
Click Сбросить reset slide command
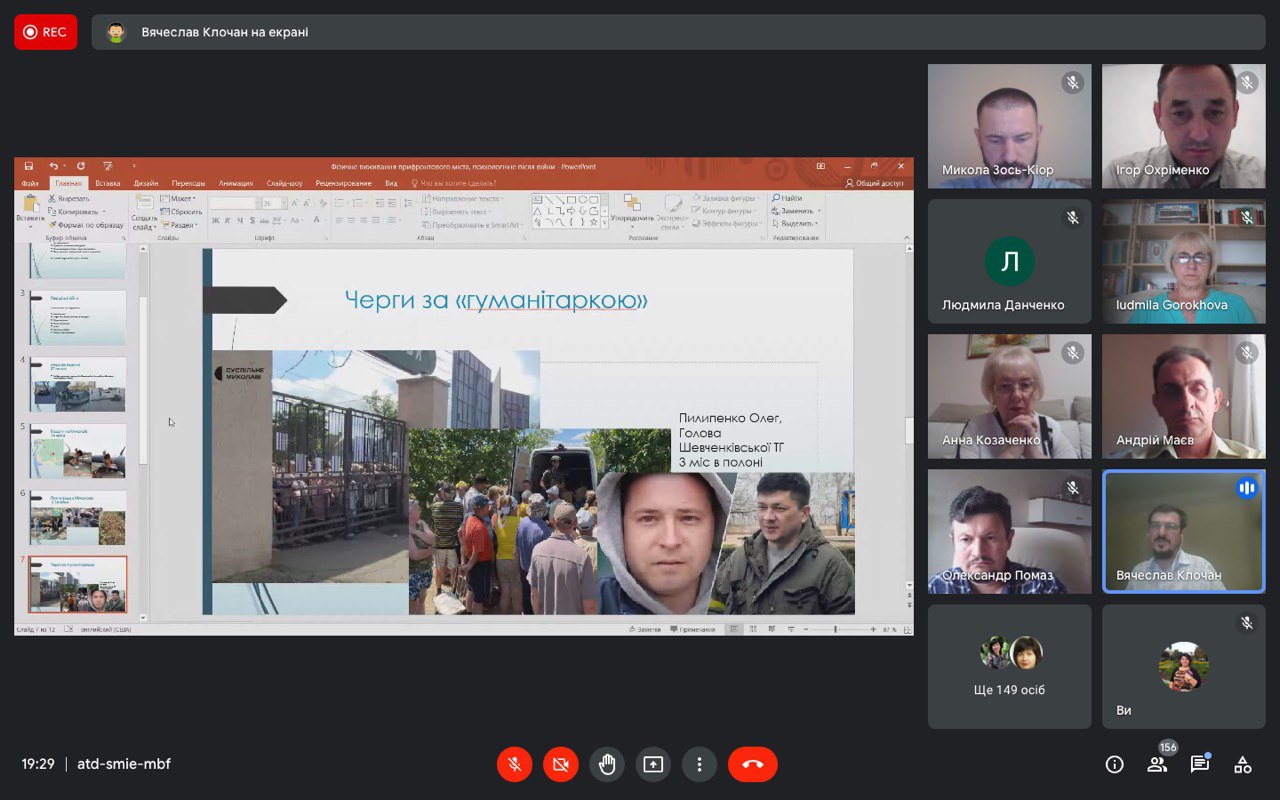point(182,211)
